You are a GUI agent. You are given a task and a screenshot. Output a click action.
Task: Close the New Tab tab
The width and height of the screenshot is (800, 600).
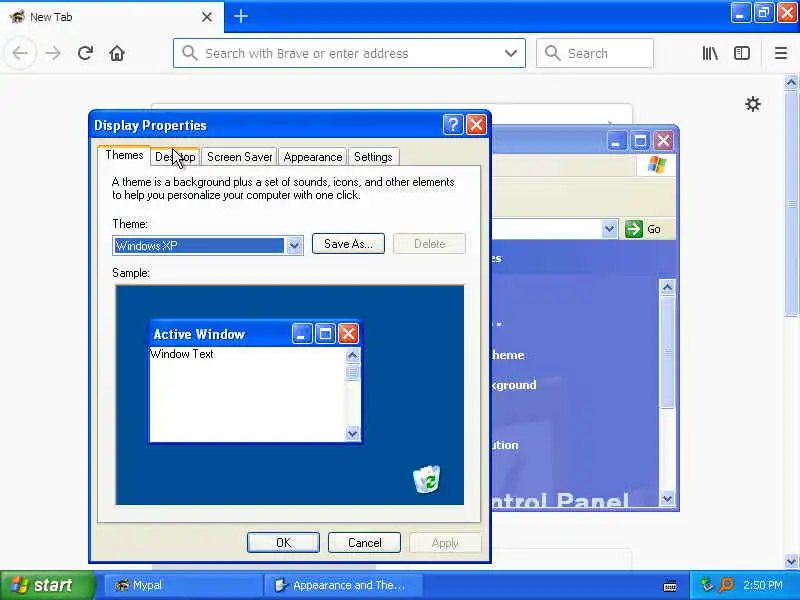pyautogui.click(x=207, y=17)
